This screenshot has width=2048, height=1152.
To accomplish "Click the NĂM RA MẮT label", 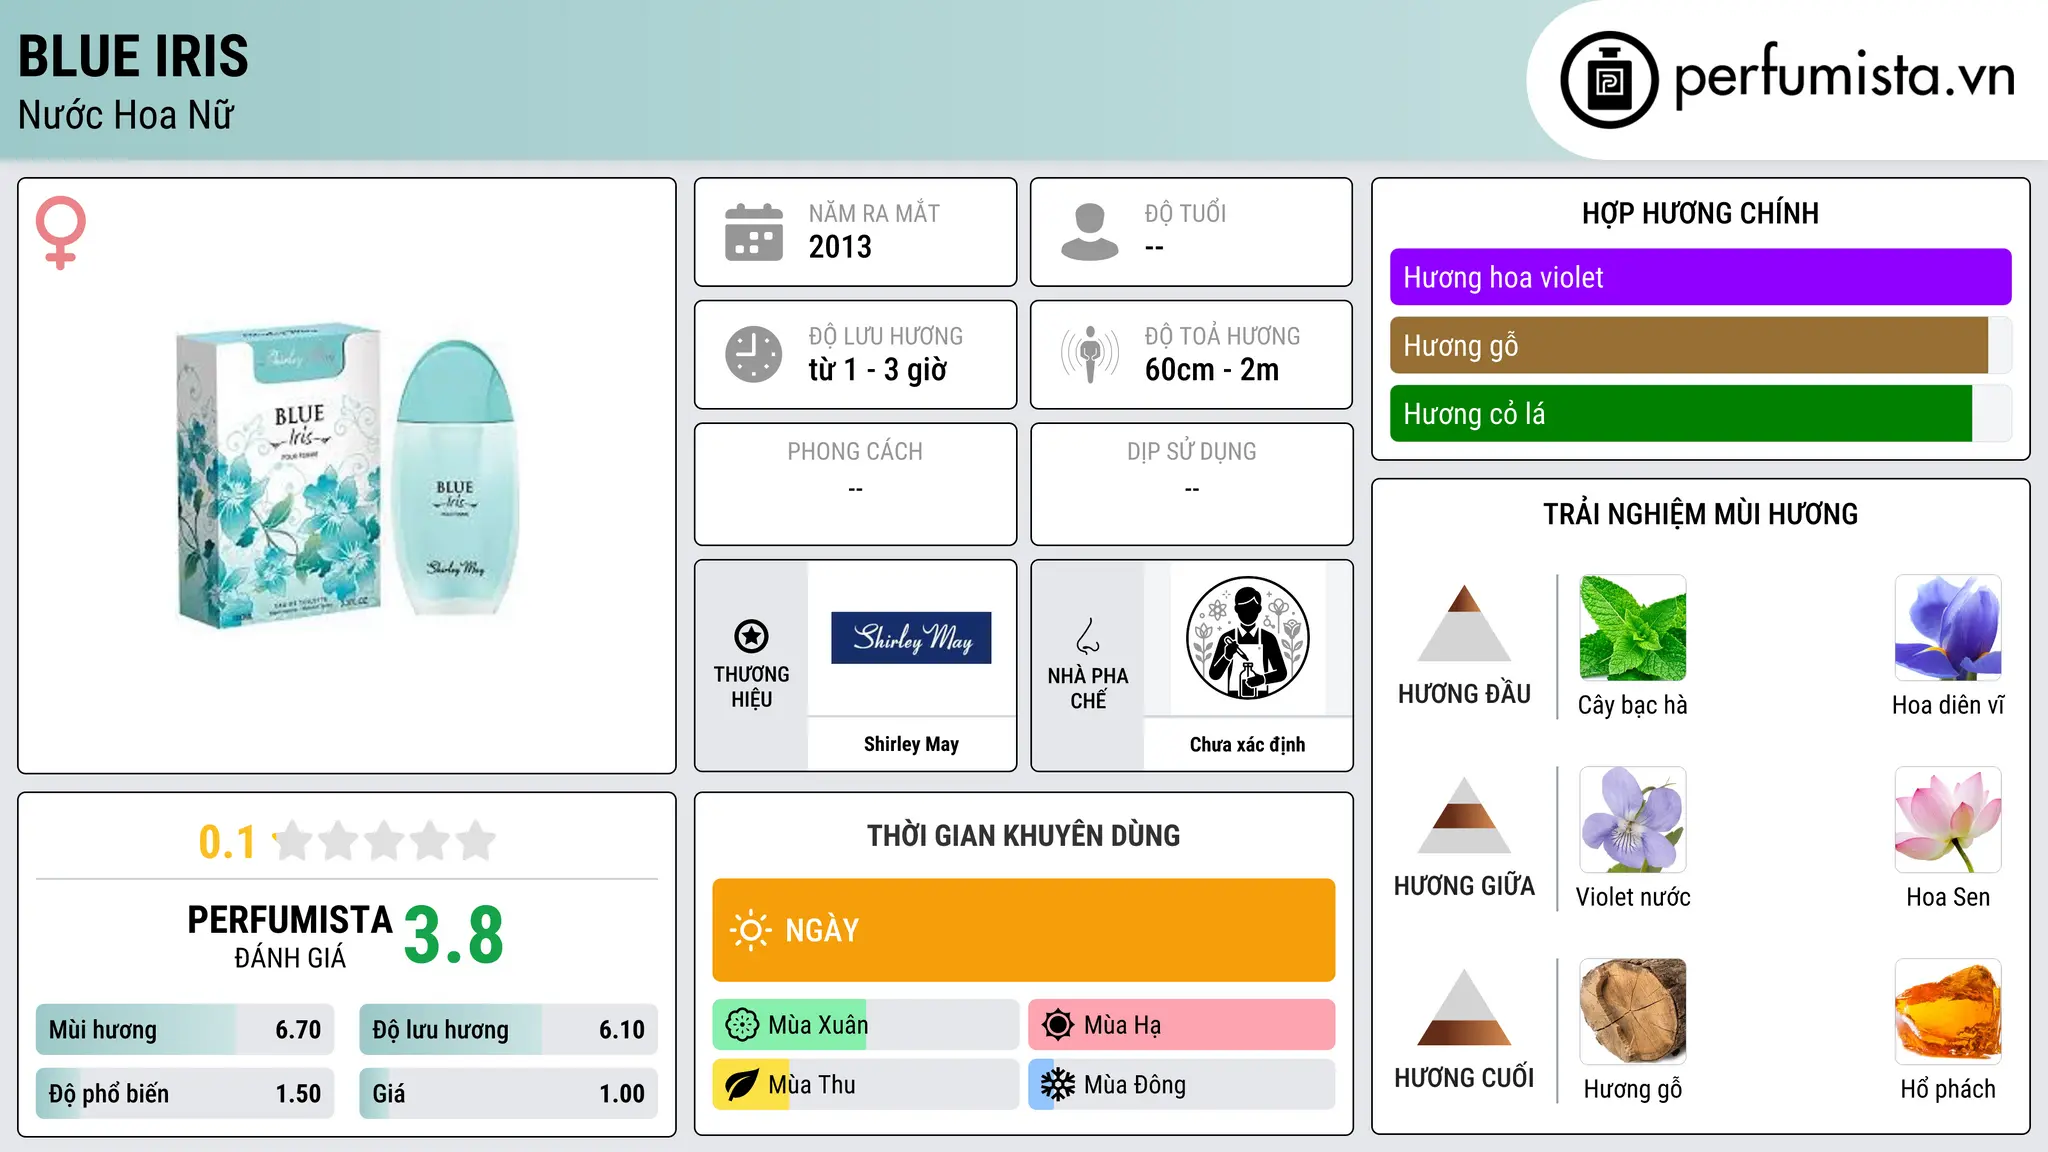I will click(874, 213).
